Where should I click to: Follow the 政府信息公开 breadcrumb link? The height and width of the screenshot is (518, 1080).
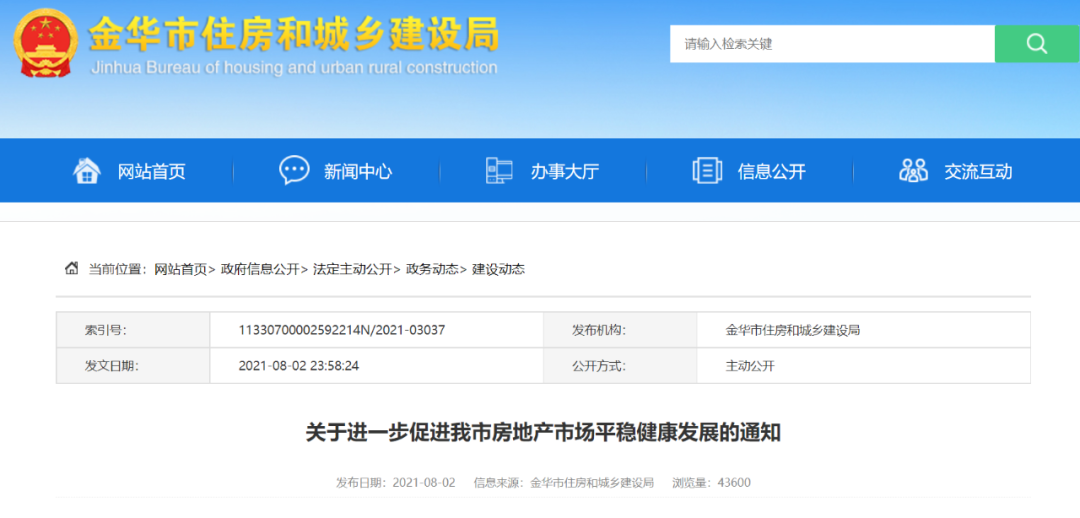(x=260, y=269)
